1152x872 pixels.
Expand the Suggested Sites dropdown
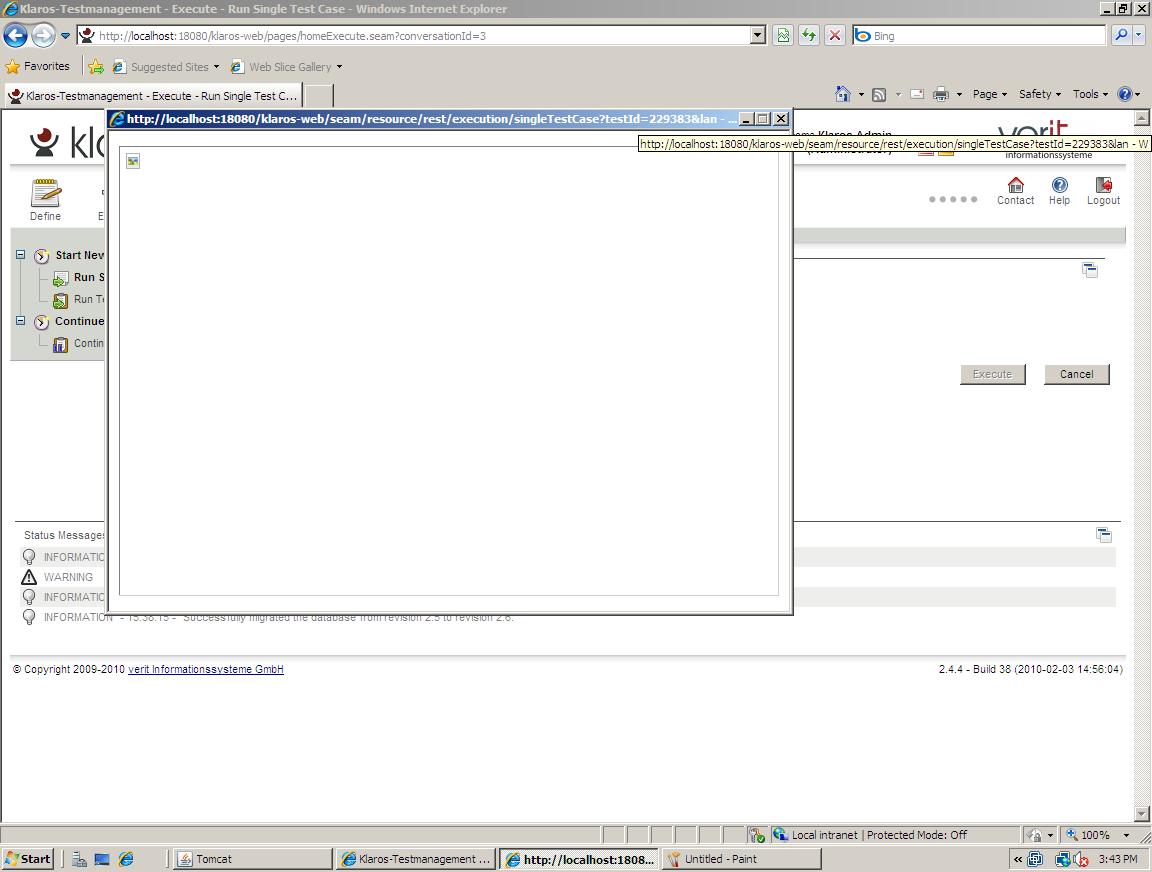point(216,67)
